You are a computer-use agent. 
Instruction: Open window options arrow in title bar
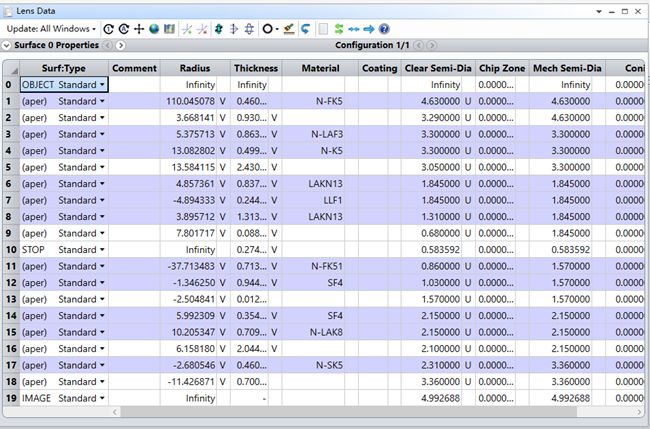click(x=599, y=9)
